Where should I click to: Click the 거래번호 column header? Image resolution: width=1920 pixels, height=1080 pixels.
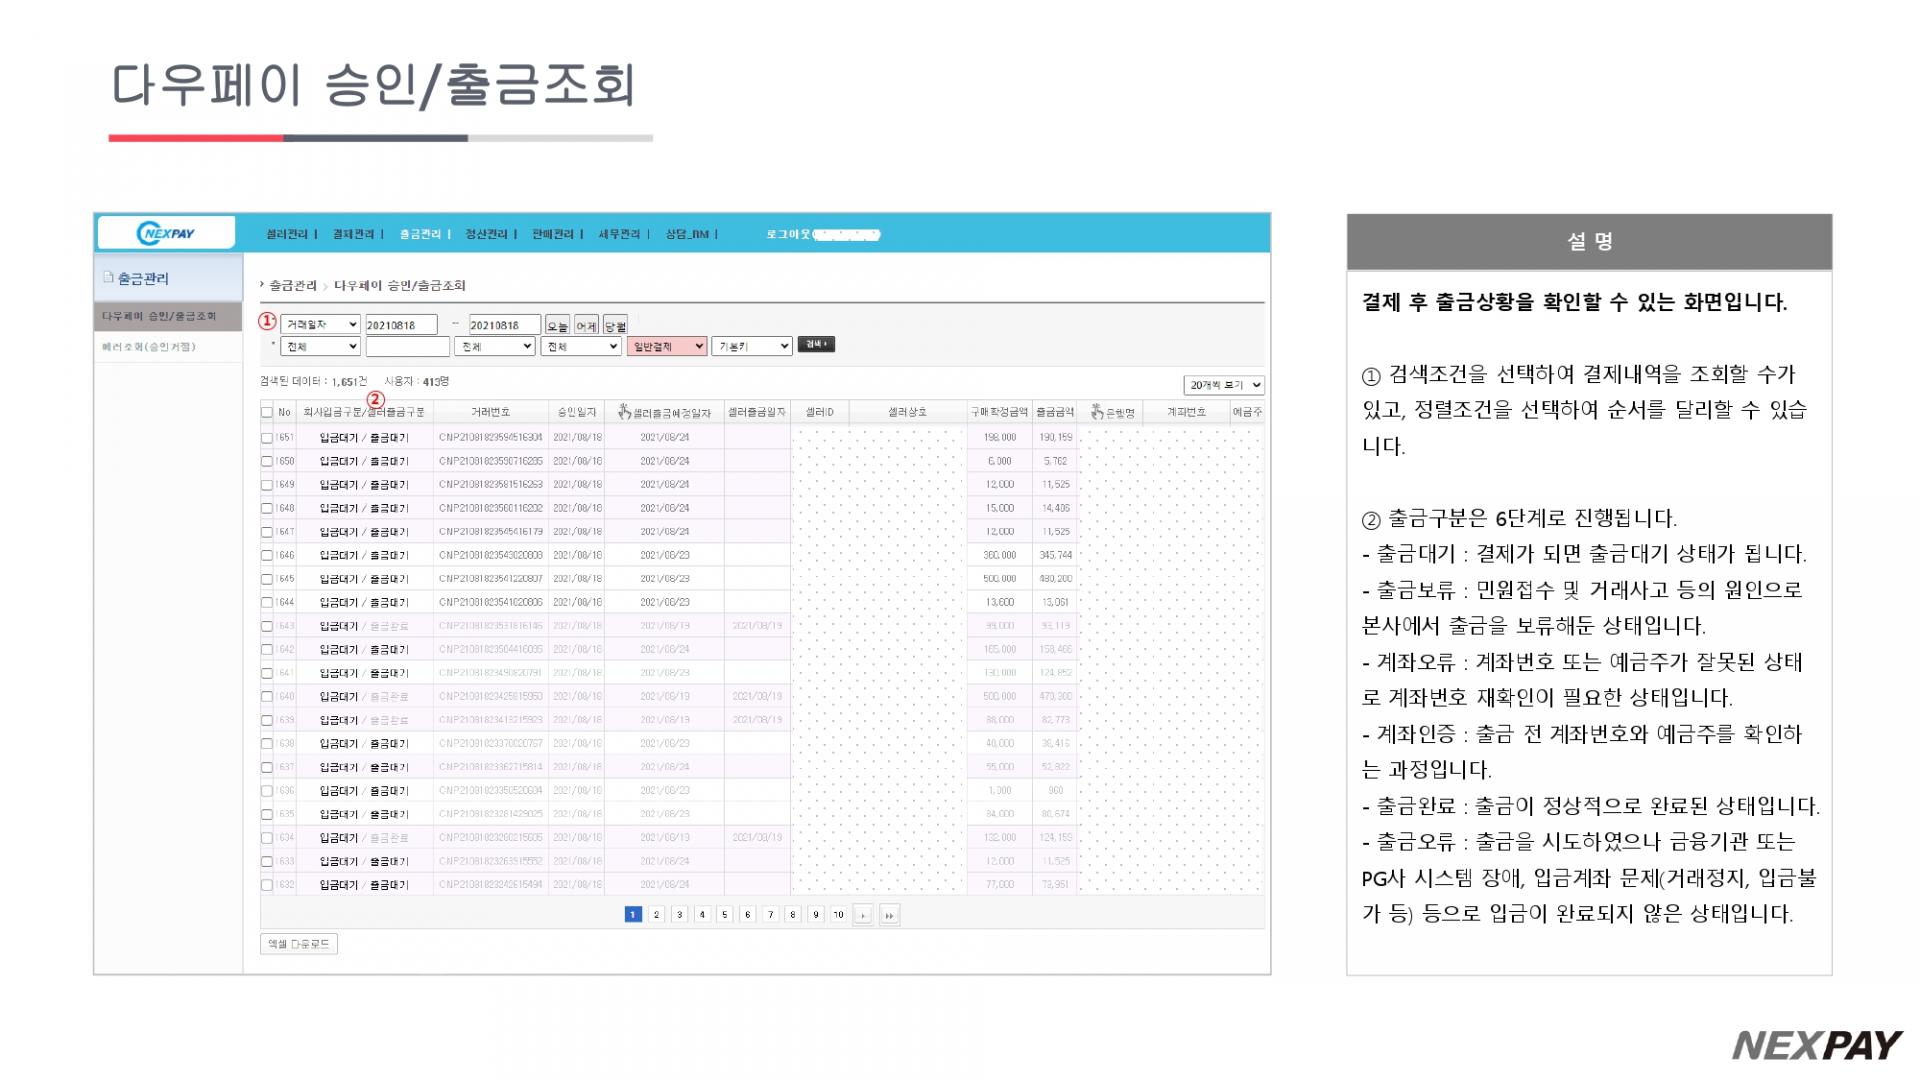(x=490, y=412)
